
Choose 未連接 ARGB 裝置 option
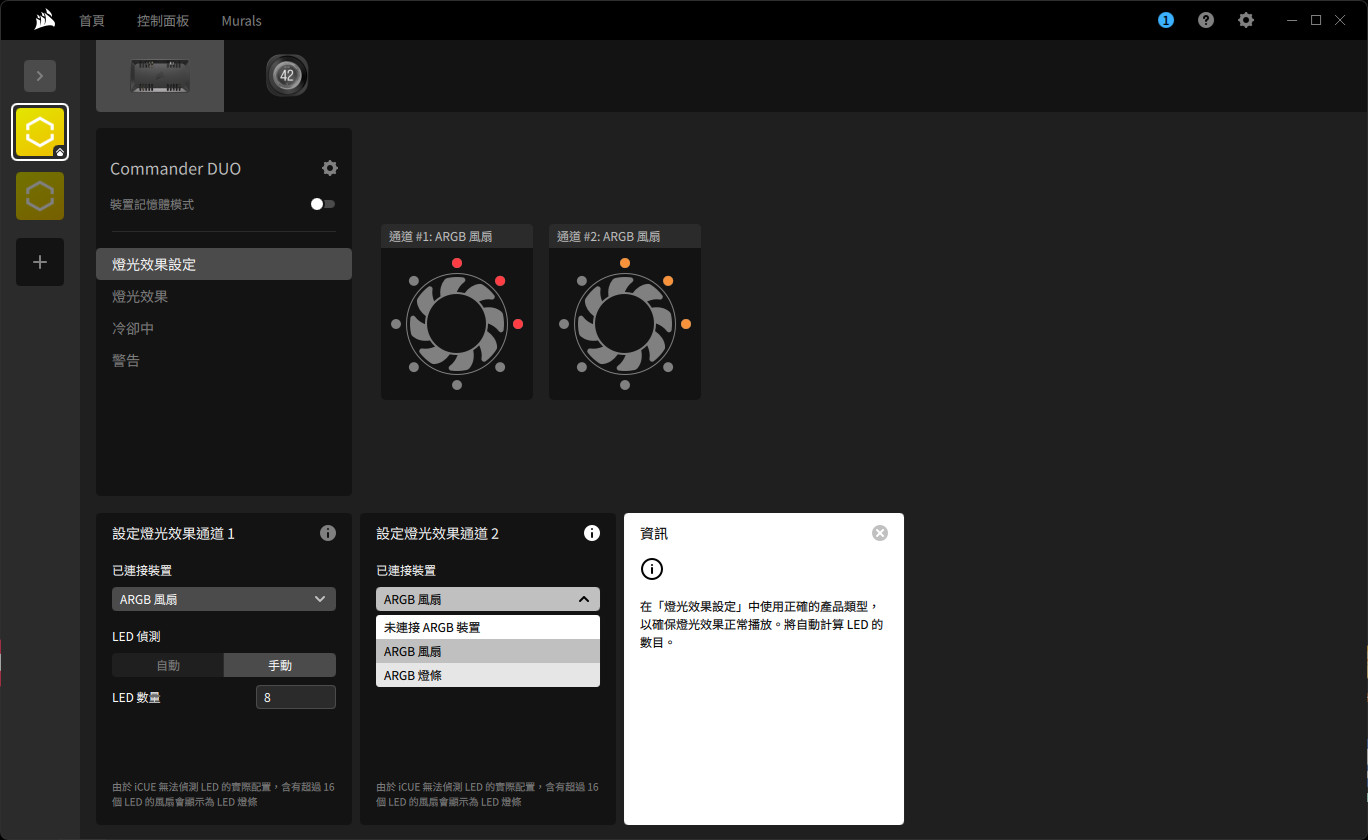coord(488,627)
